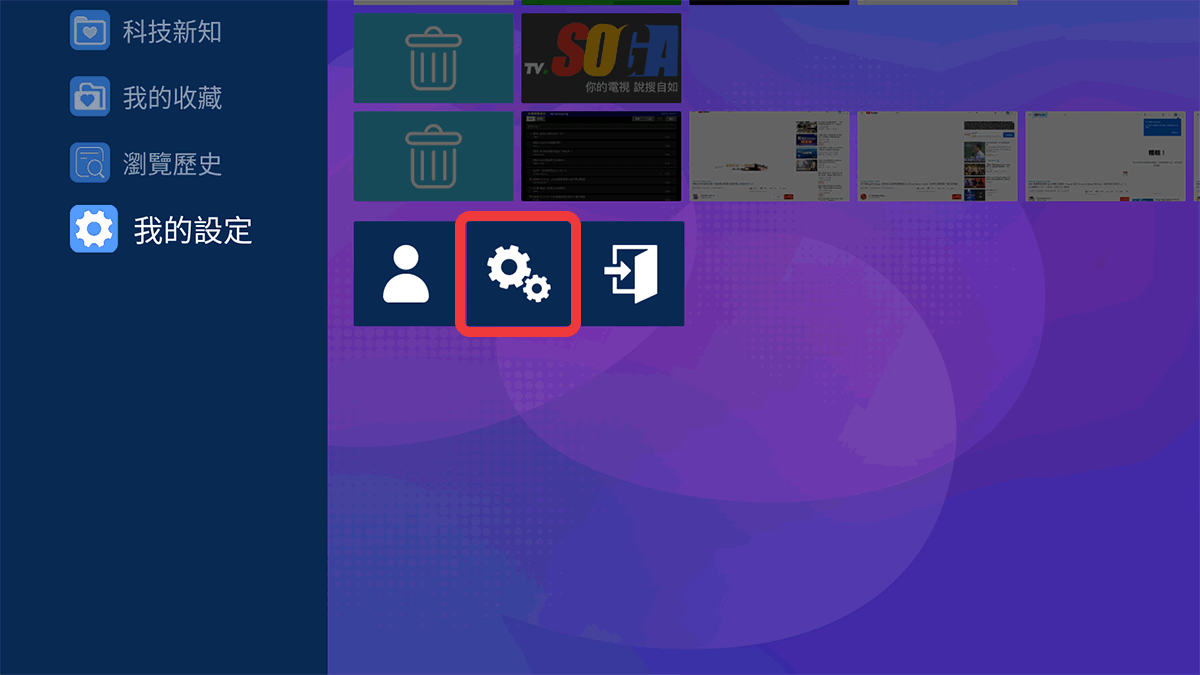Open the 糟糕！ error page thumbnail

[x=1105, y=156]
